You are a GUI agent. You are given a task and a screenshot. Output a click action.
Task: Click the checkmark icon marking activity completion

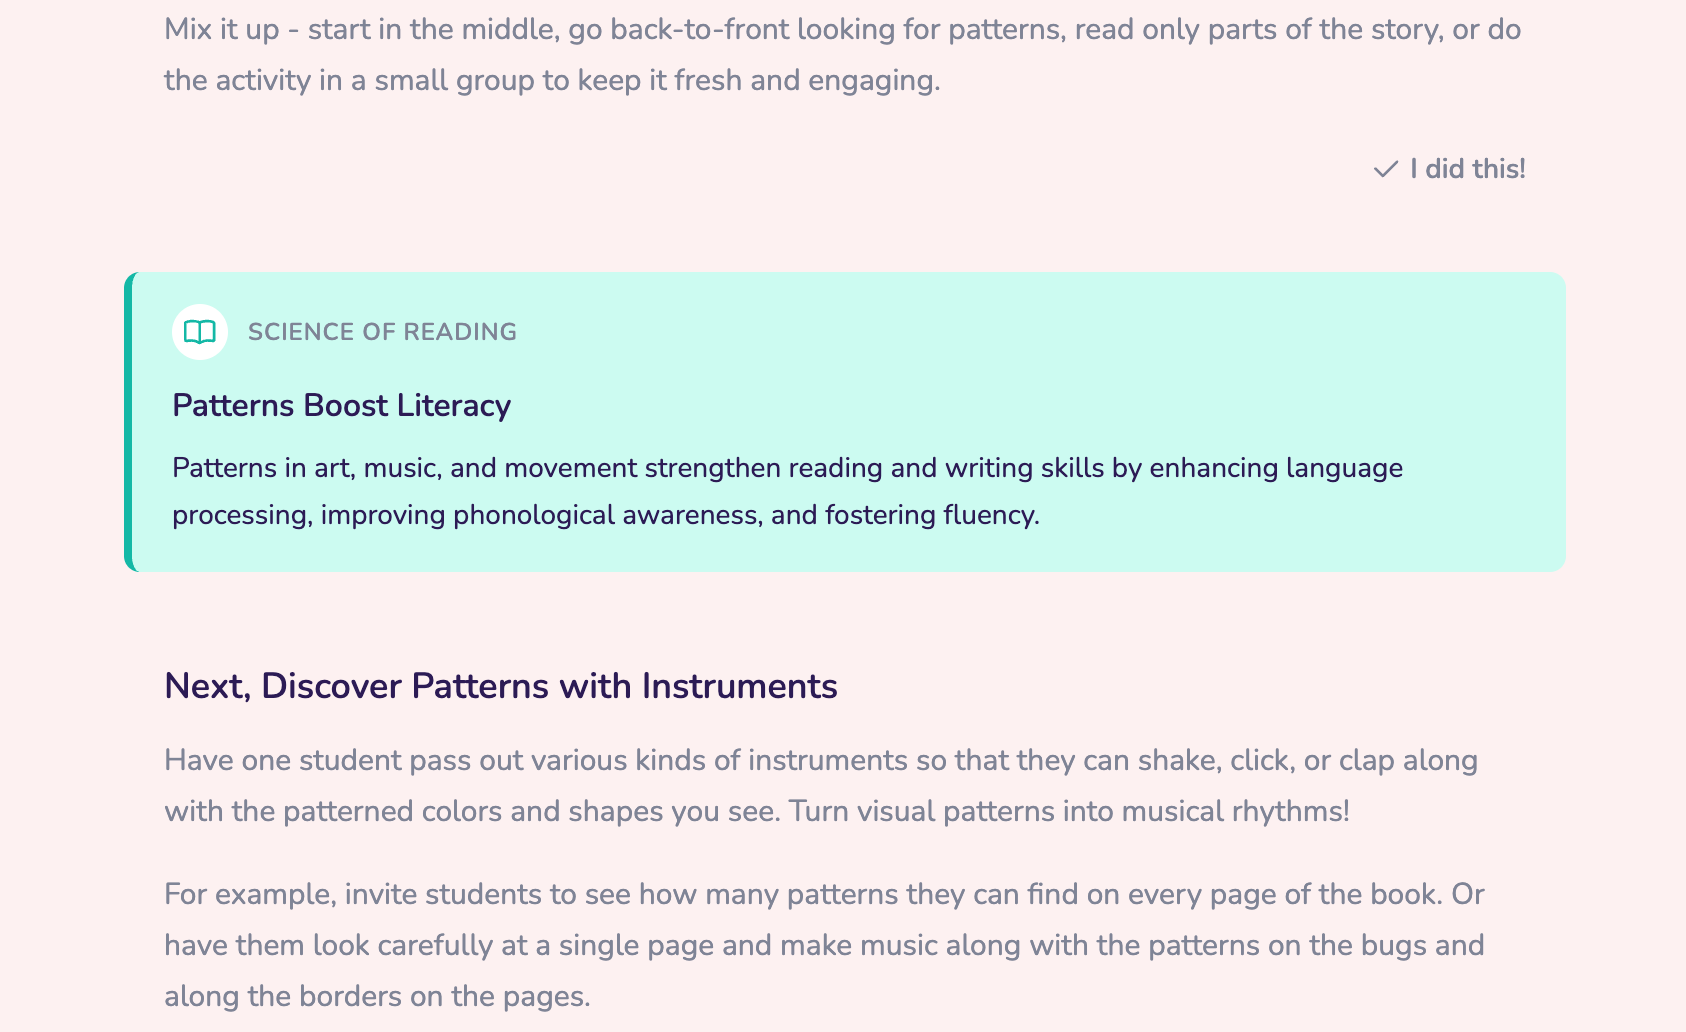1386,170
